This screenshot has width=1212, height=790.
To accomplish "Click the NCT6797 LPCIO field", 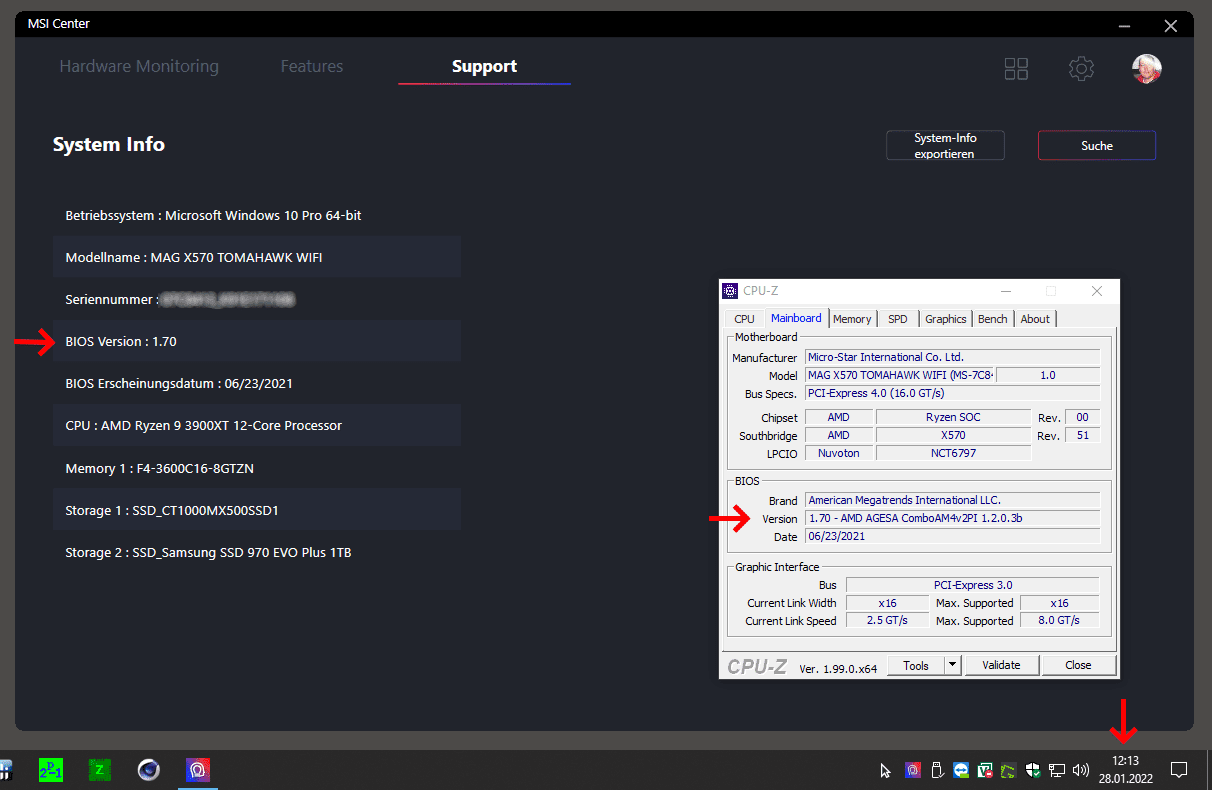I will 953,453.
